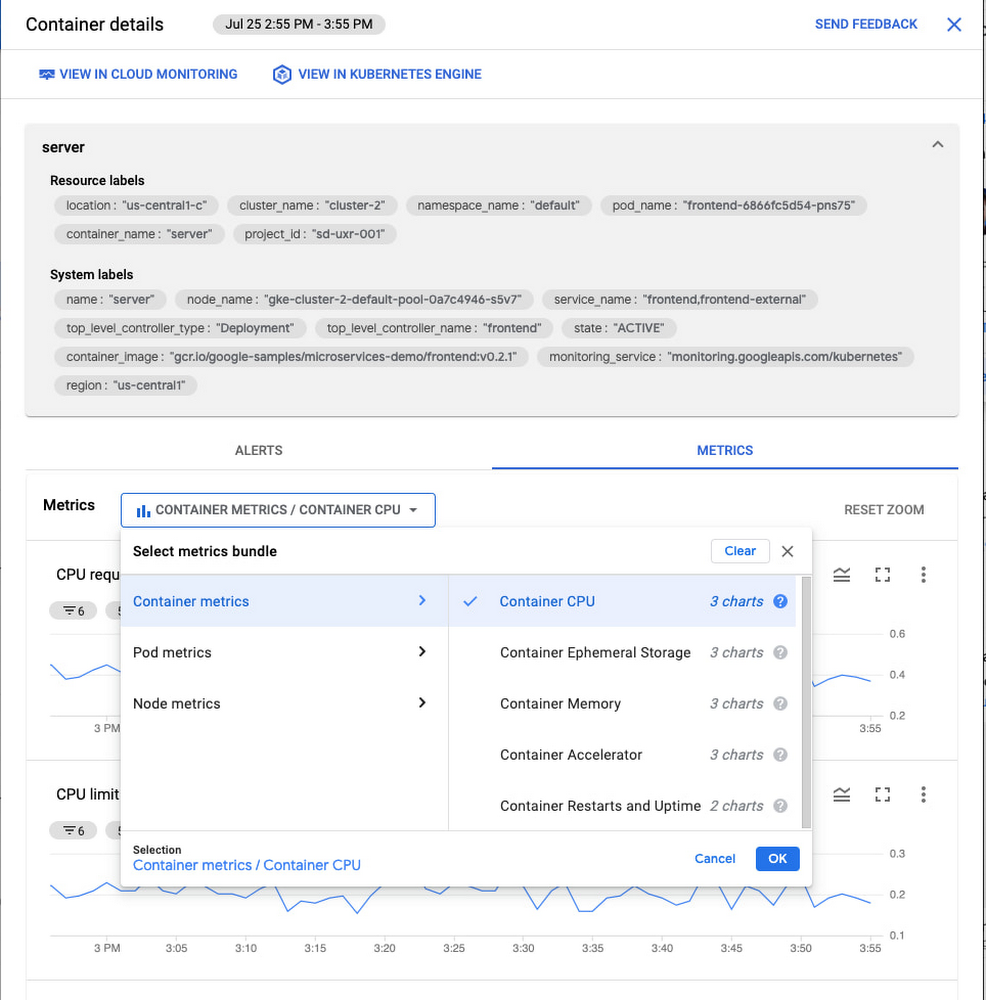Open more options for CPU request chart
Image resolution: width=986 pixels, height=1000 pixels.
(923, 575)
